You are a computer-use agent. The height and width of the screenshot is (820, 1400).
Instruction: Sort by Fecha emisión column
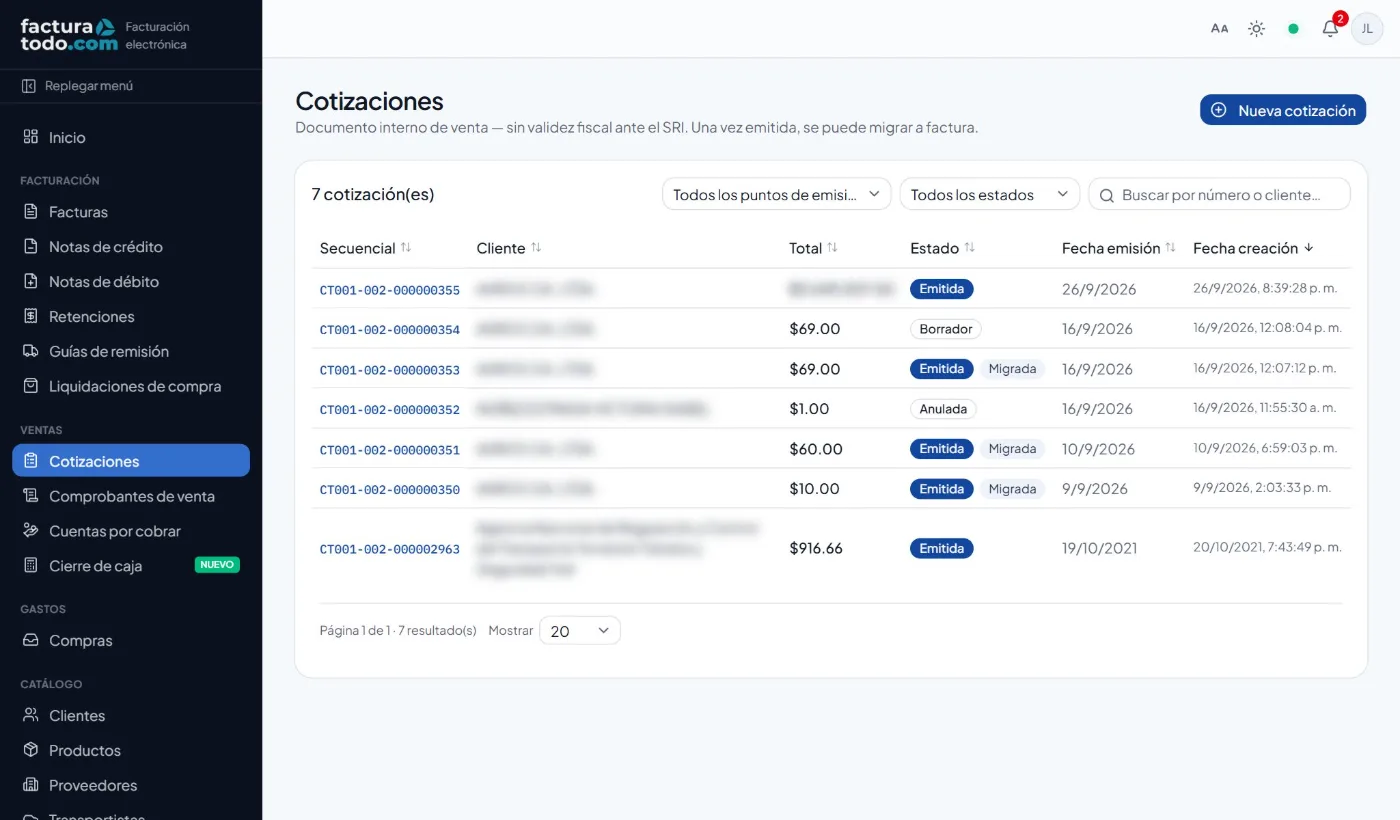[1119, 248]
